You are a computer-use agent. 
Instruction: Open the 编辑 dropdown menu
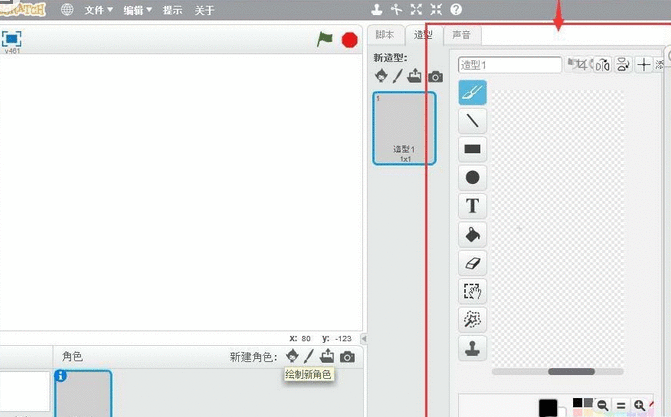click(x=137, y=10)
